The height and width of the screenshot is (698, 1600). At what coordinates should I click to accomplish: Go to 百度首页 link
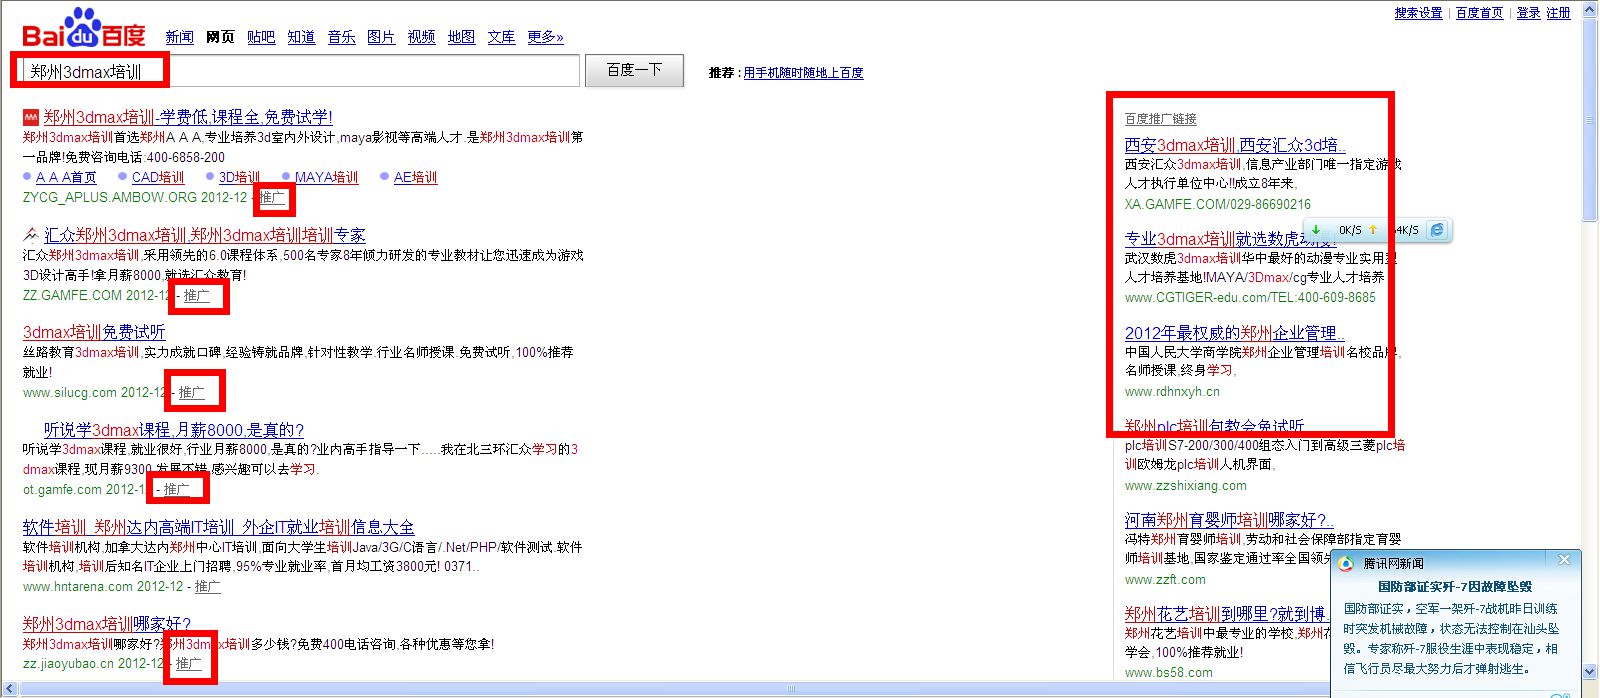coord(1479,13)
